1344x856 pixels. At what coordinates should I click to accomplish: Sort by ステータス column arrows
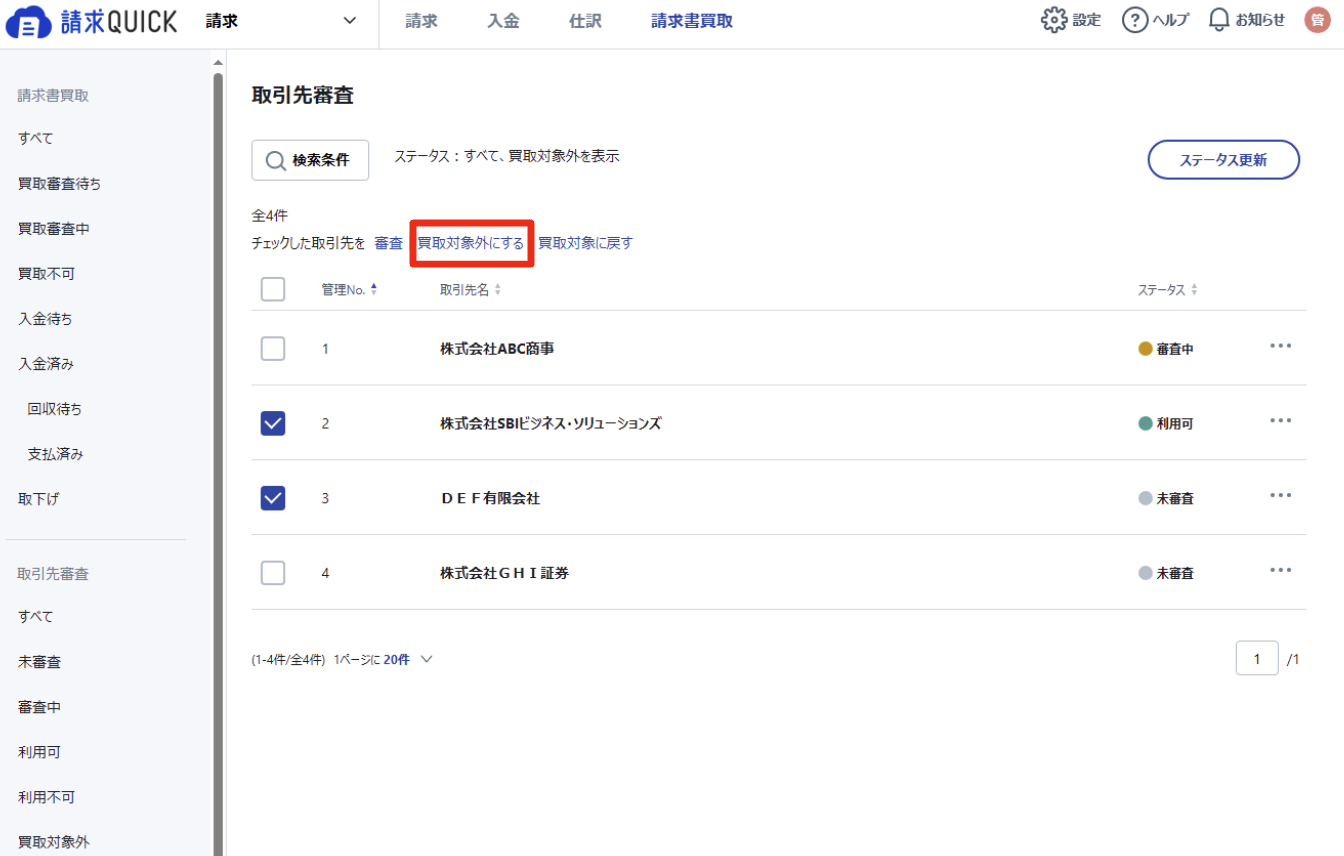pyautogui.click(x=1194, y=290)
